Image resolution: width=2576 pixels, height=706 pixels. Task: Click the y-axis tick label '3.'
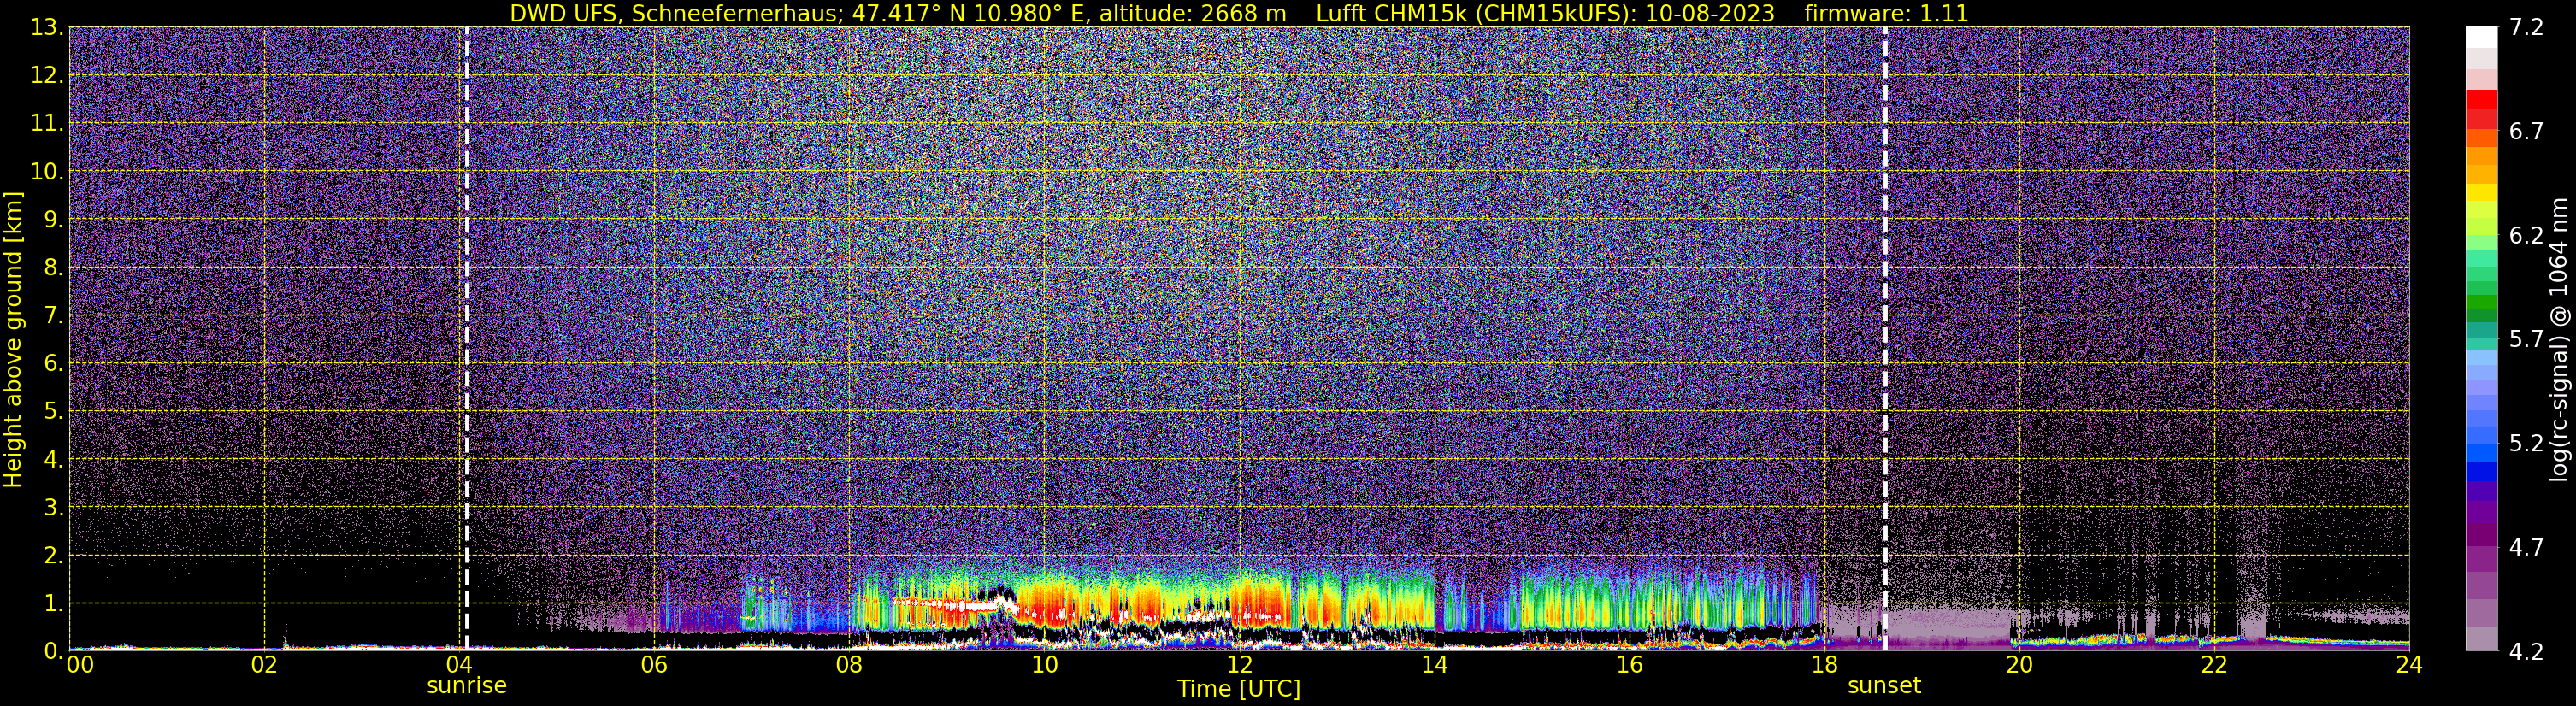click(x=53, y=508)
